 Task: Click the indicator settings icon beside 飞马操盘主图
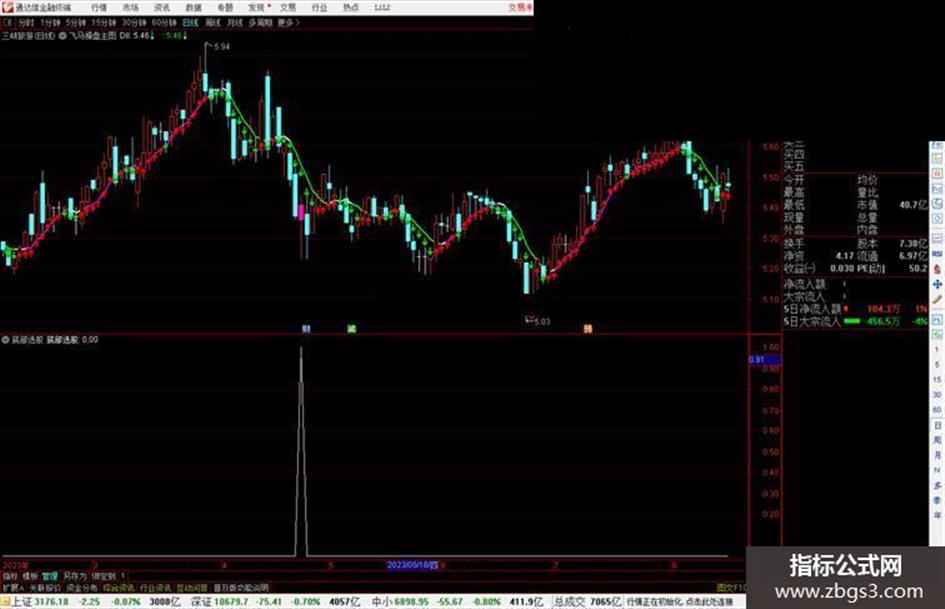[x=62, y=36]
